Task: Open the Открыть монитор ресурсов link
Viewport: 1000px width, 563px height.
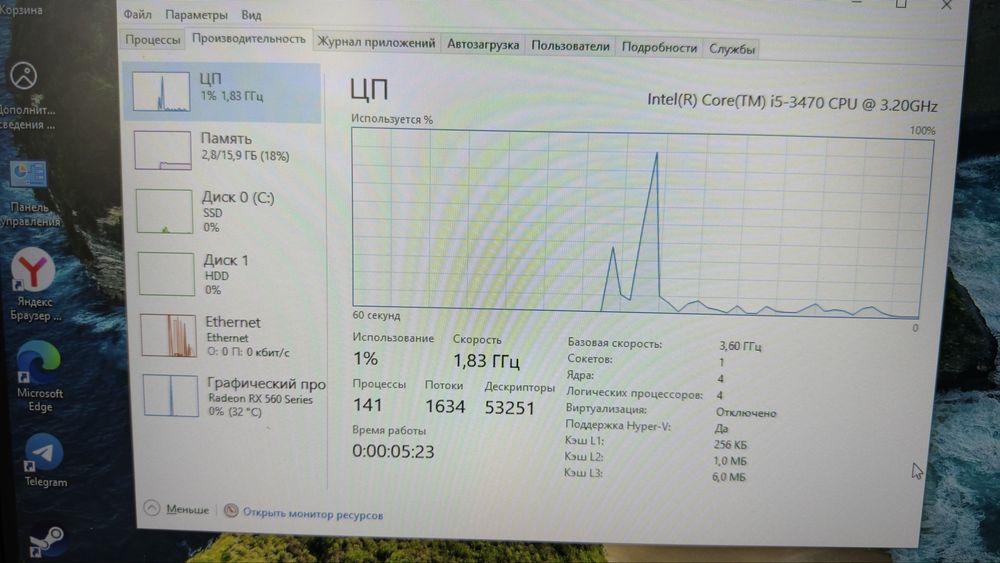Action: [312, 514]
